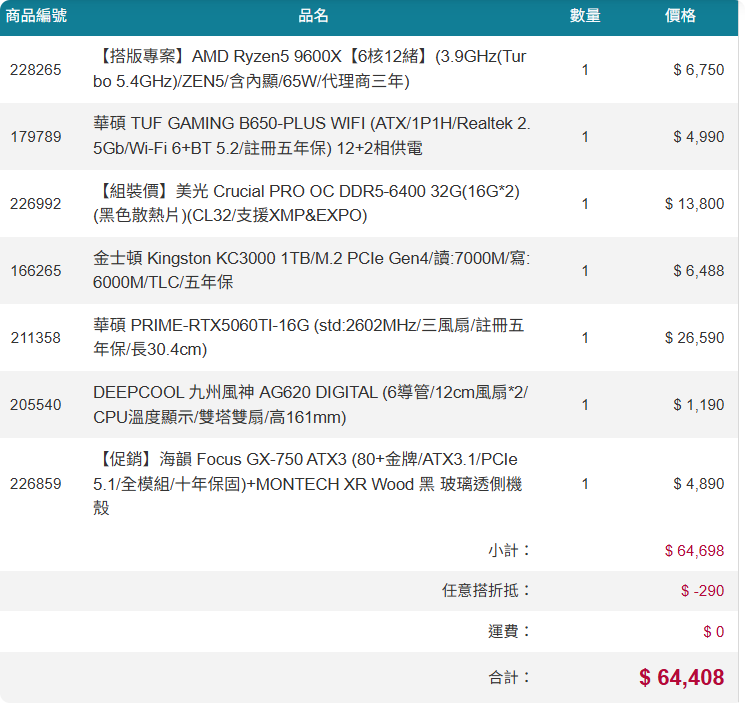Select product number 205540

click(36, 405)
